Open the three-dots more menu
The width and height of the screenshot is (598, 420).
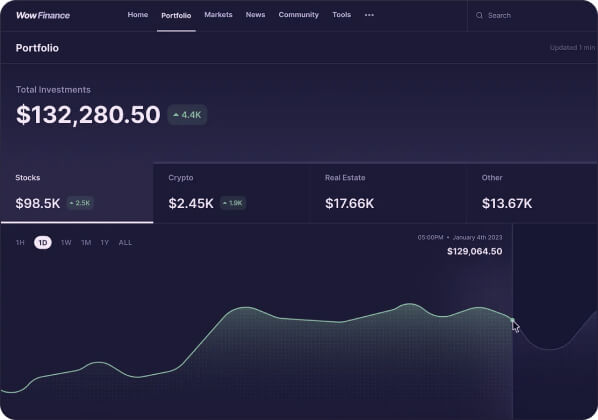(369, 15)
